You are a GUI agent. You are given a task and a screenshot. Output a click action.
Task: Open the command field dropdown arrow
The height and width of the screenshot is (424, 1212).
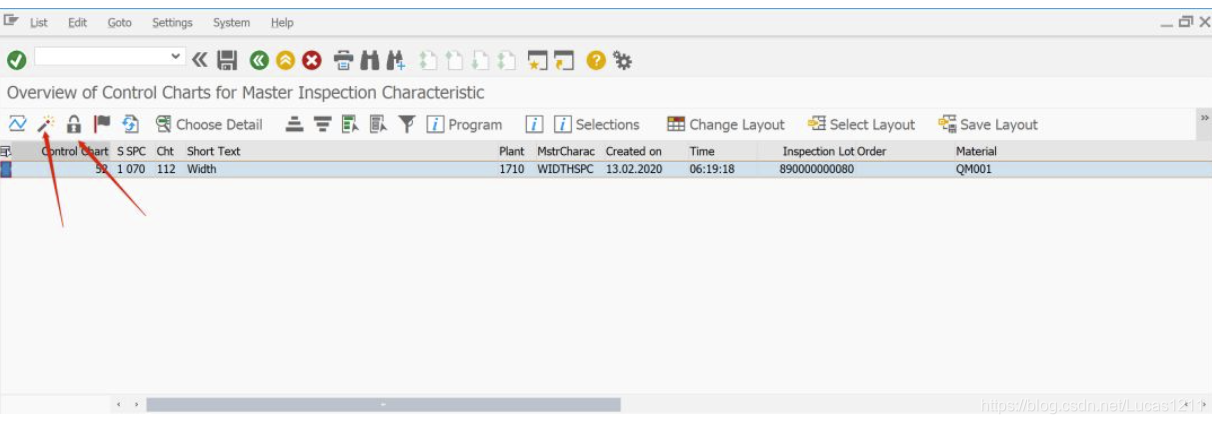click(x=176, y=57)
